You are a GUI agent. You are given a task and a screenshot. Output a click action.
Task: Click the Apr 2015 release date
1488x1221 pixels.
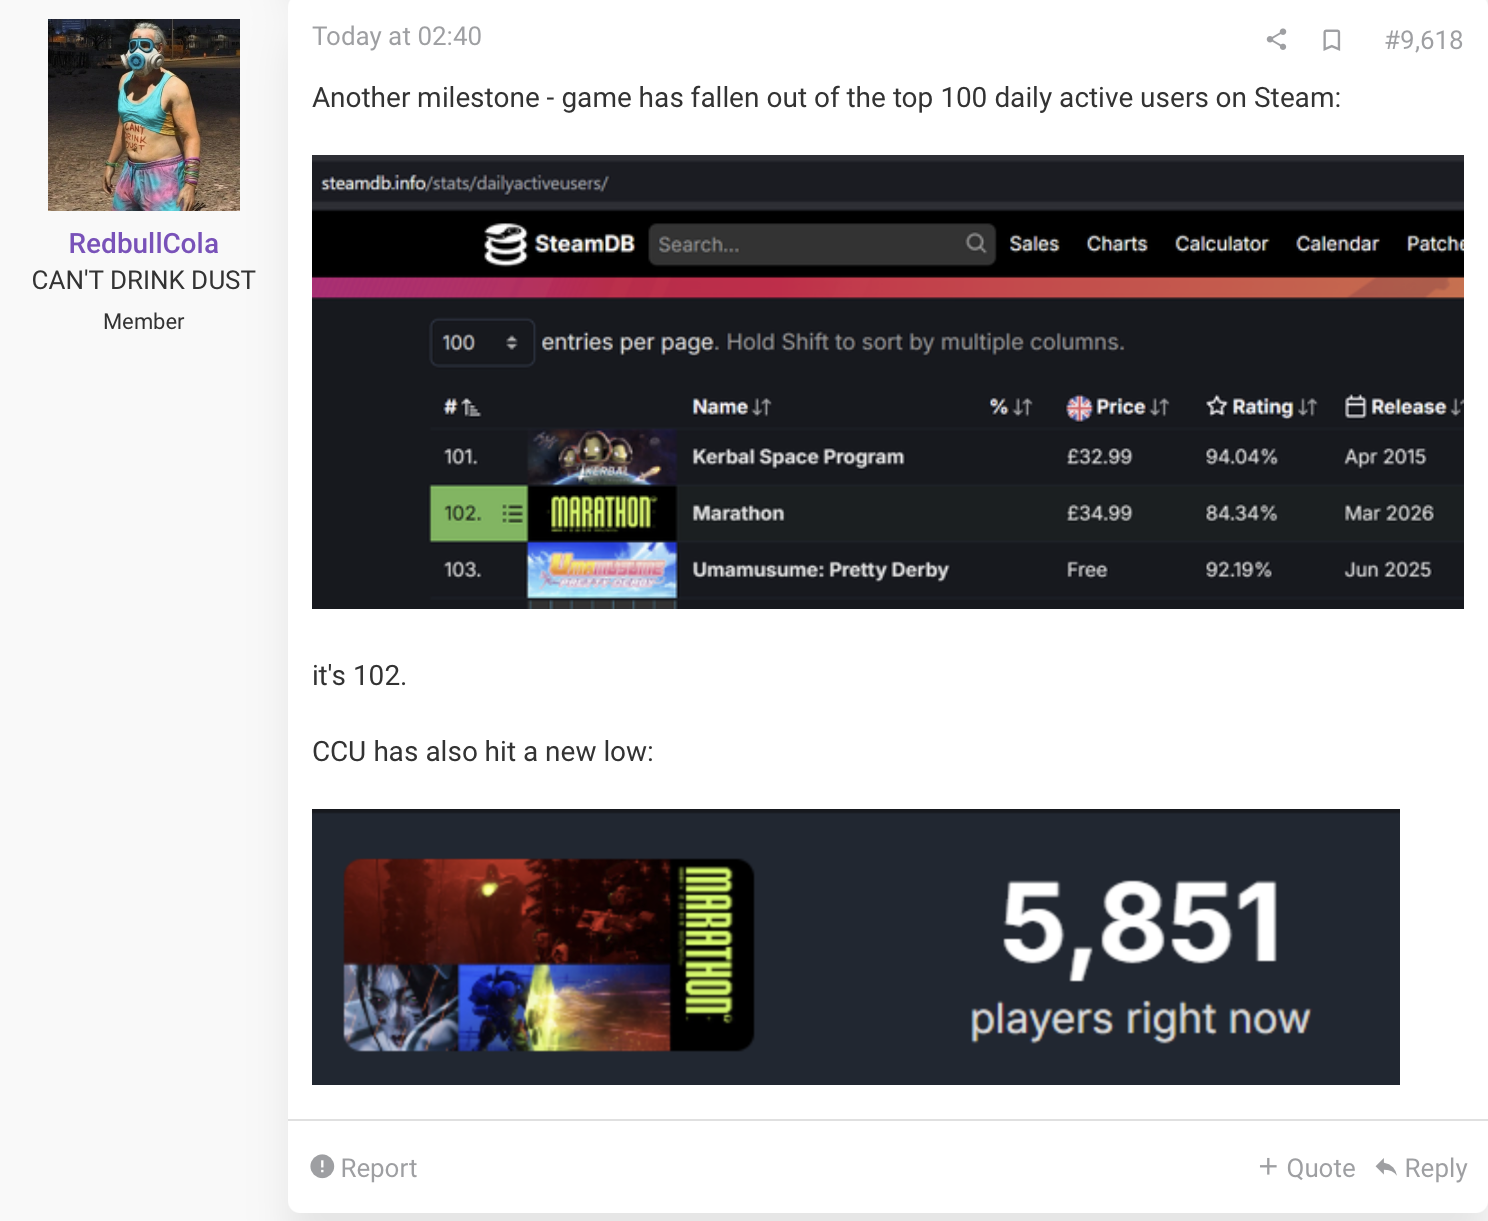(1385, 457)
